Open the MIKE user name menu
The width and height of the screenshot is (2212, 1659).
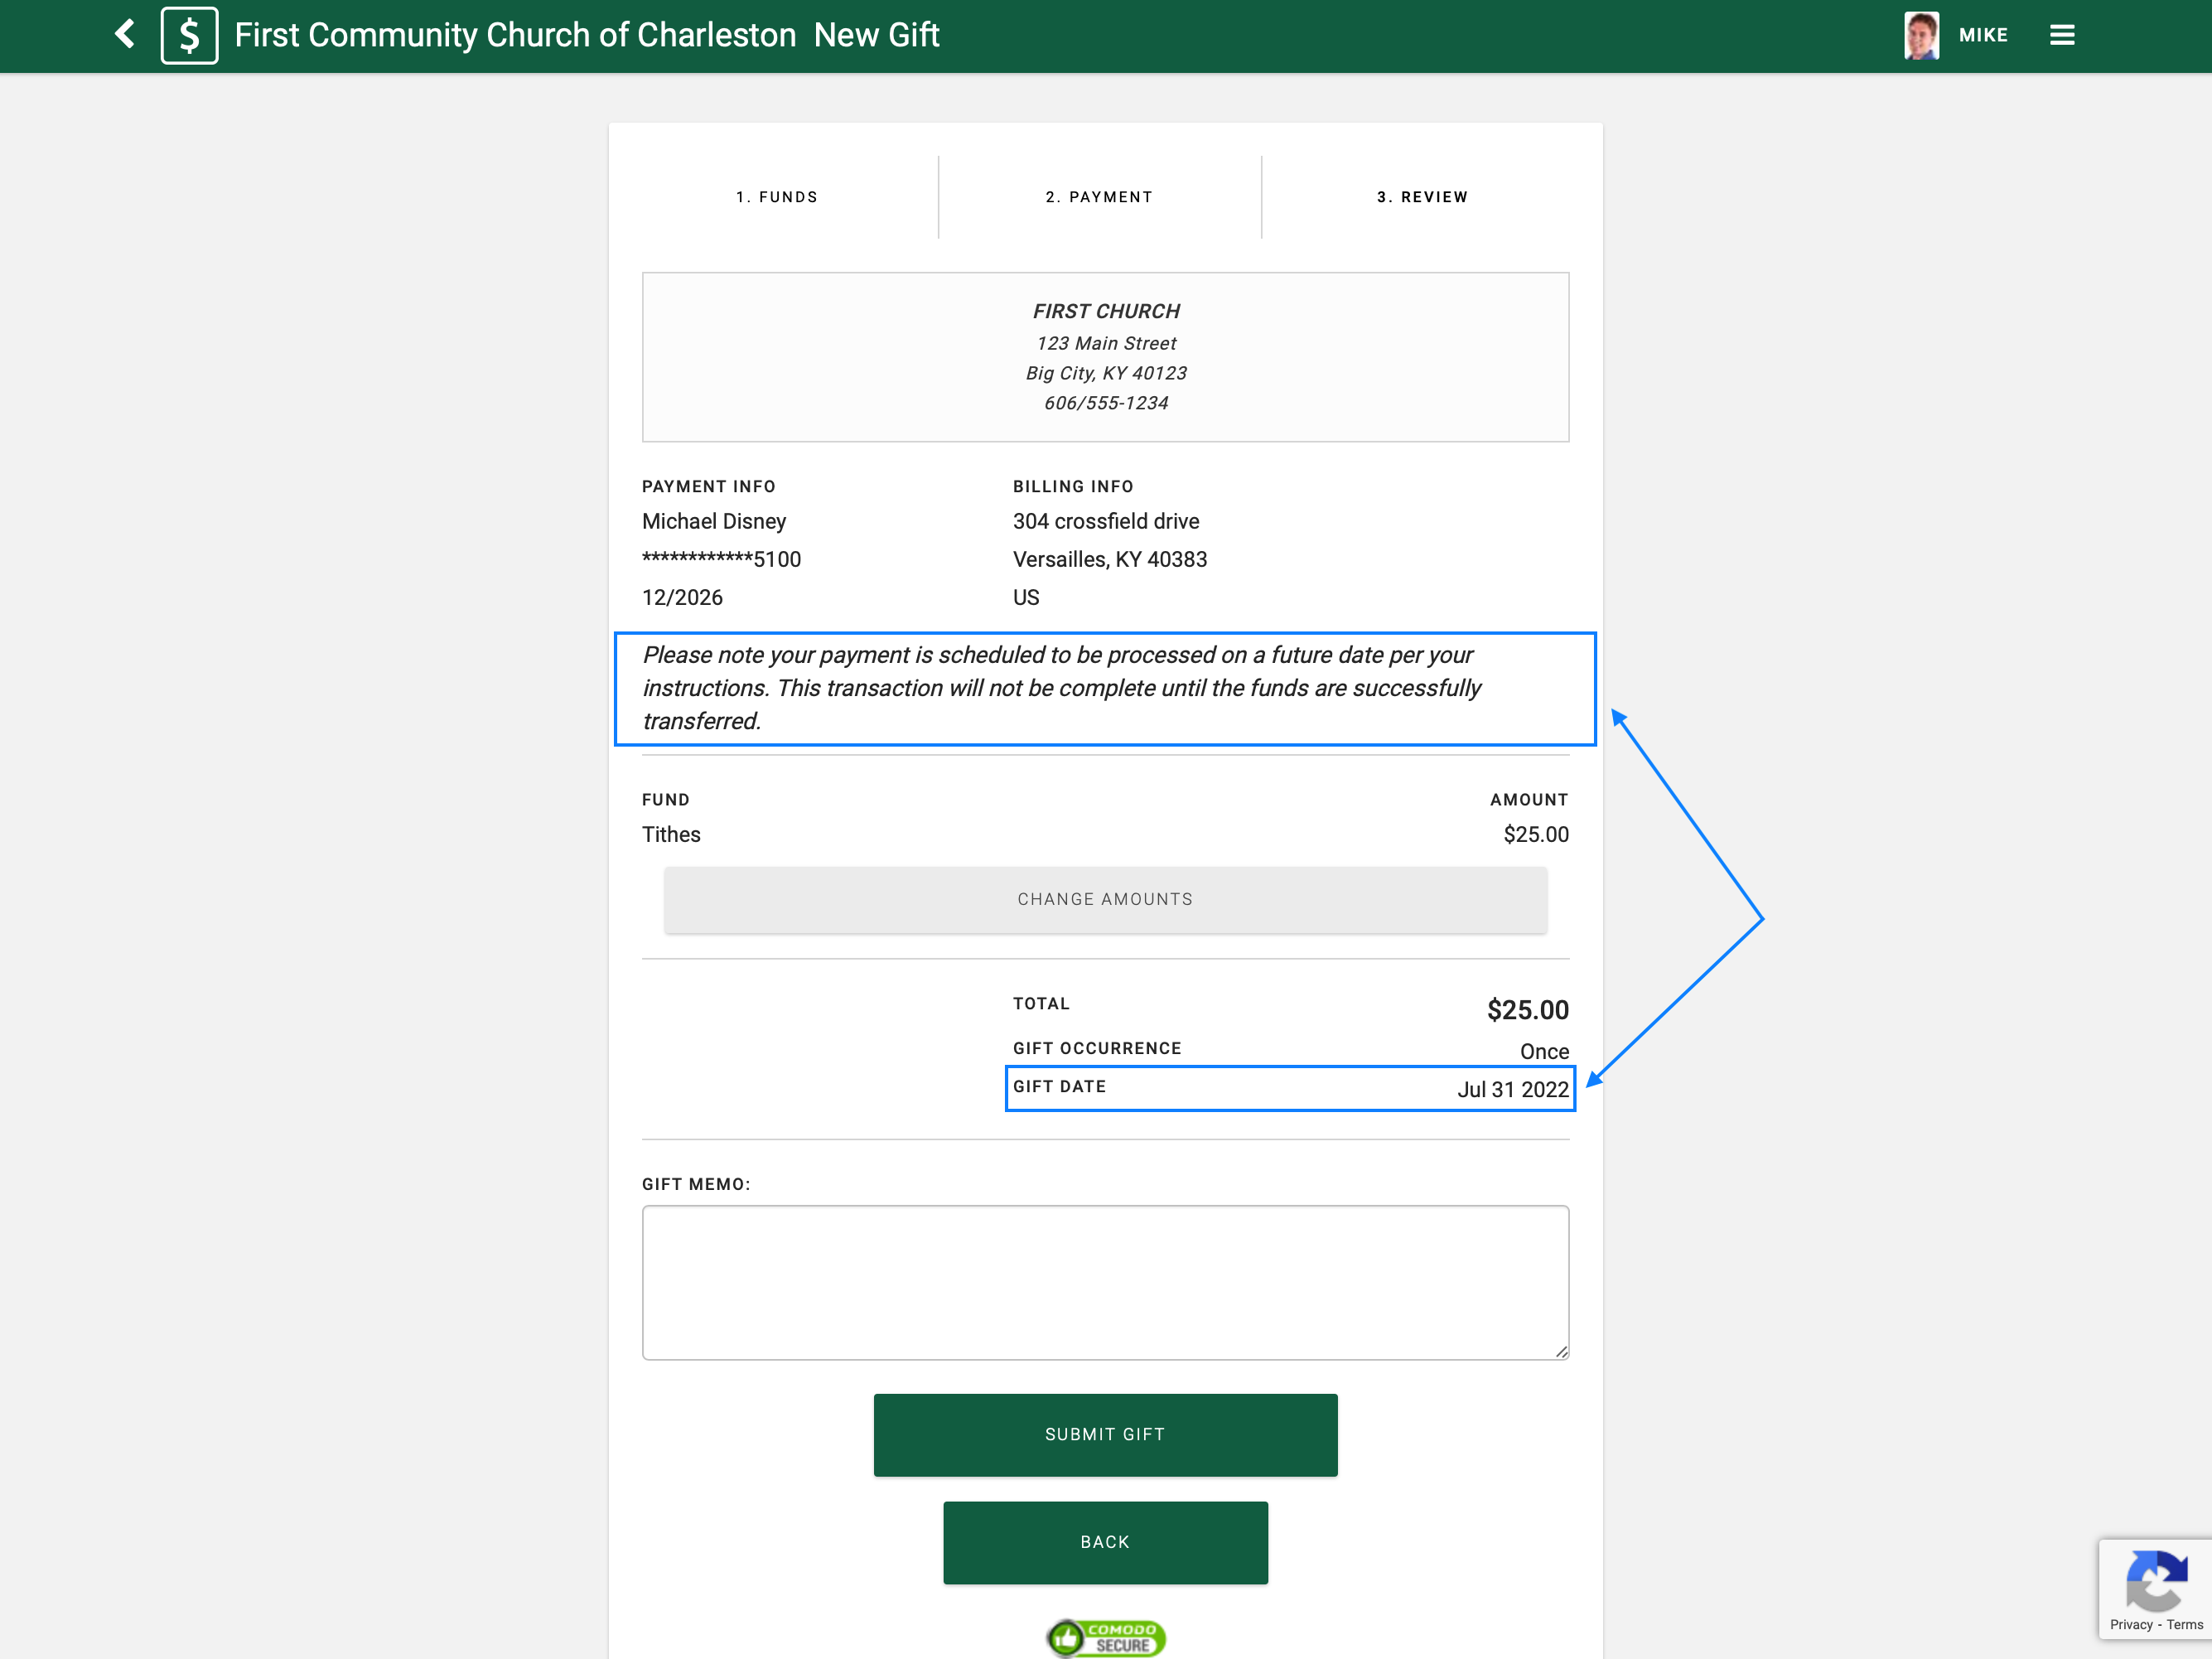[1983, 35]
